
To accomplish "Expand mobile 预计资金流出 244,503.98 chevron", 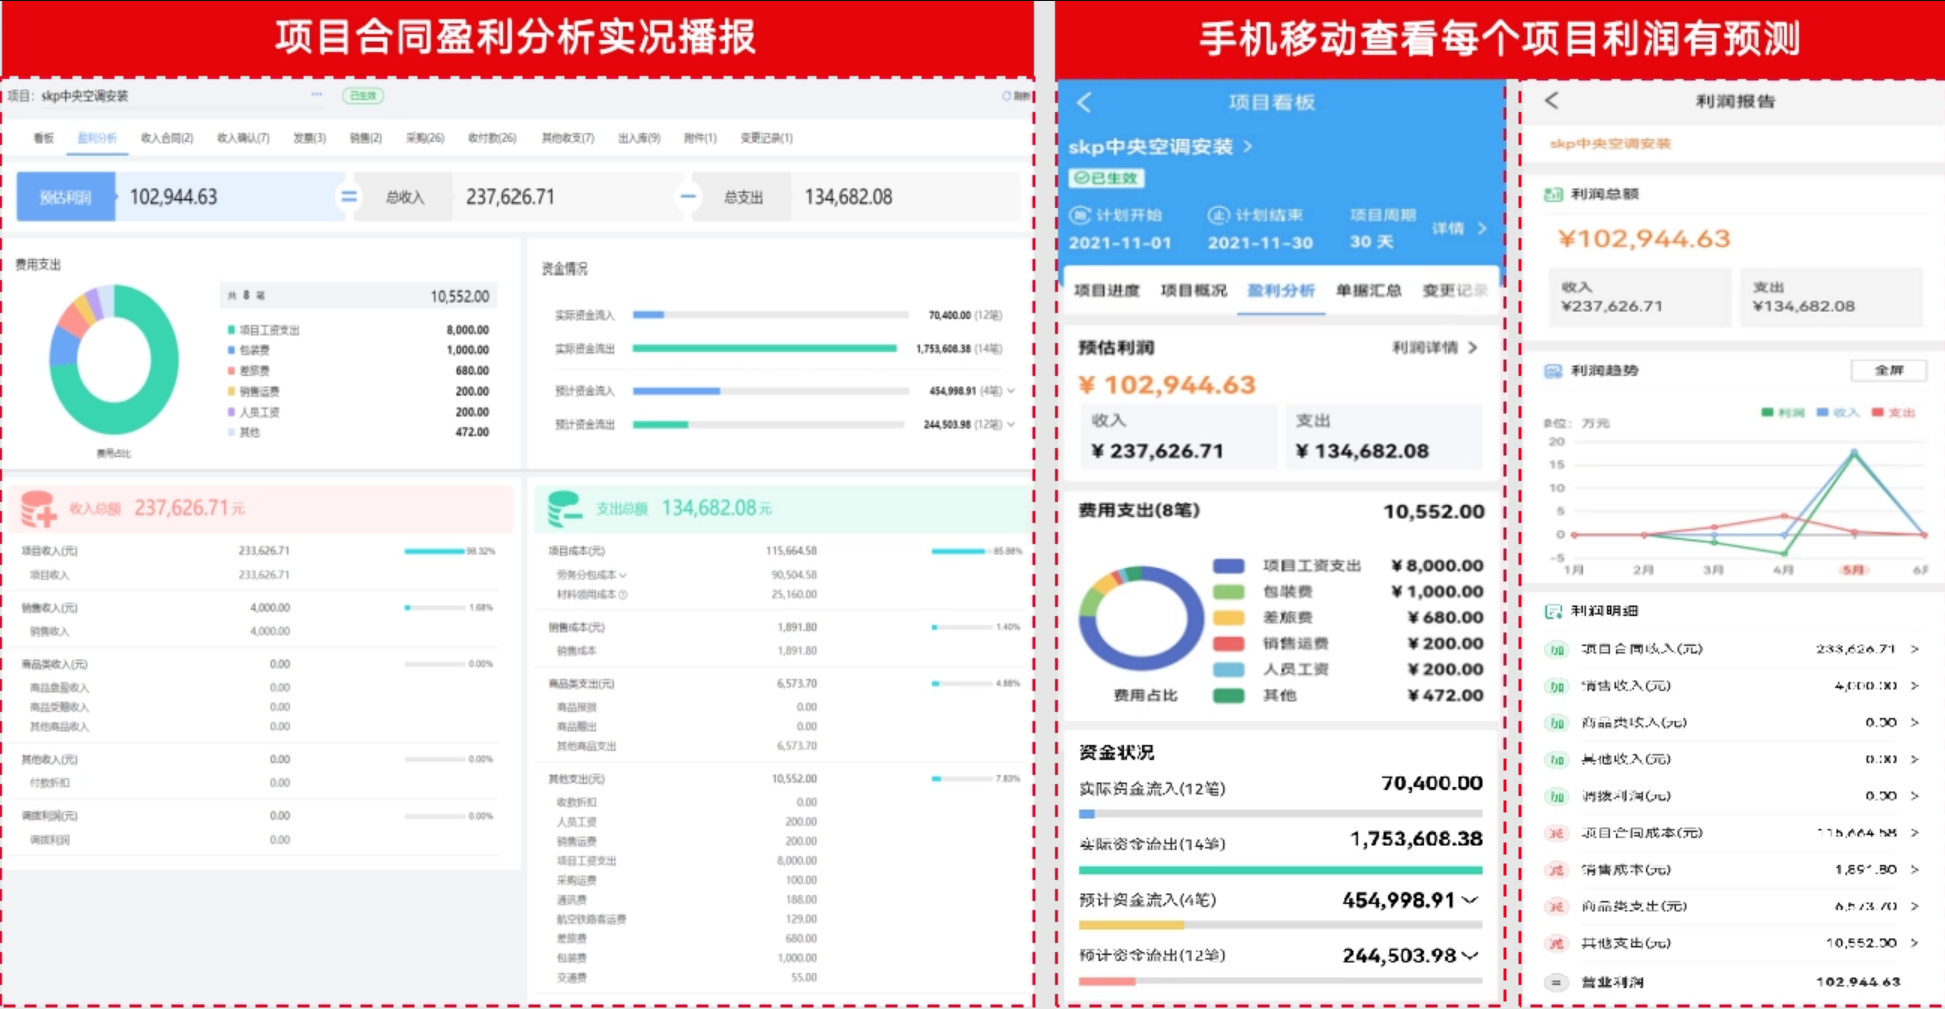I will 1470,956.
